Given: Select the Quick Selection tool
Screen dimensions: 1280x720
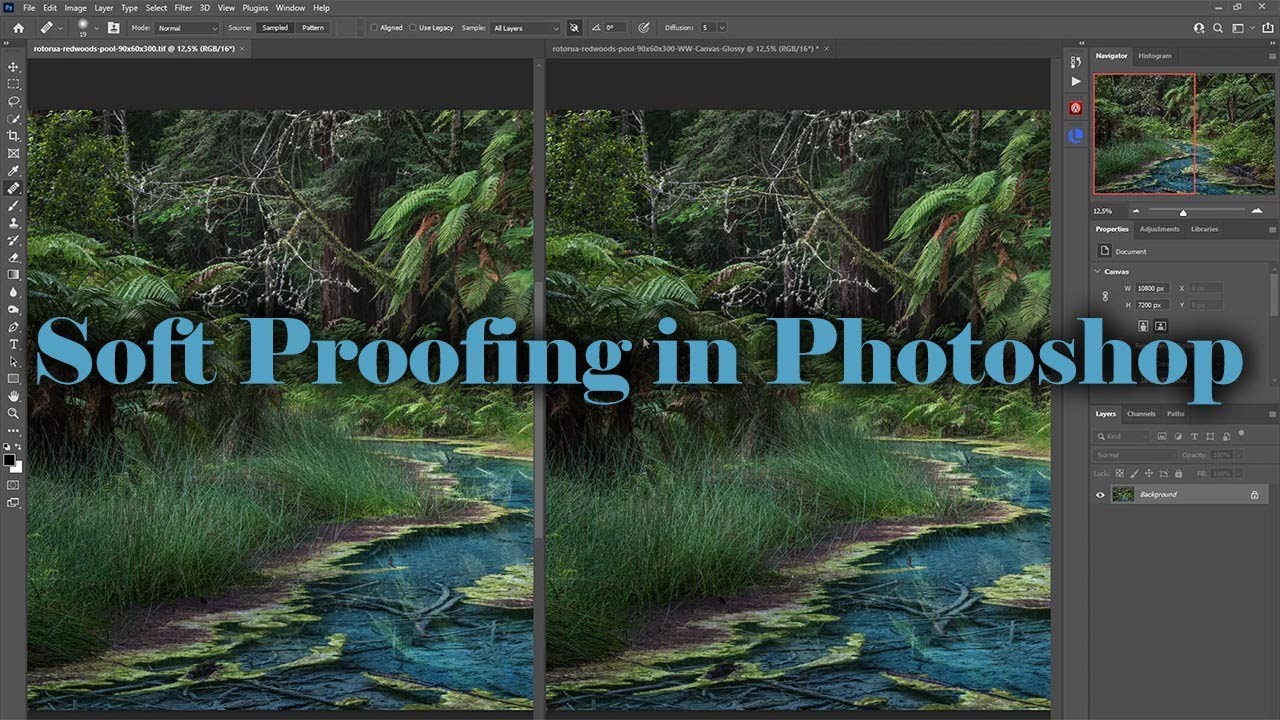Looking at the screenshot, I should click(x=13, y=119).
